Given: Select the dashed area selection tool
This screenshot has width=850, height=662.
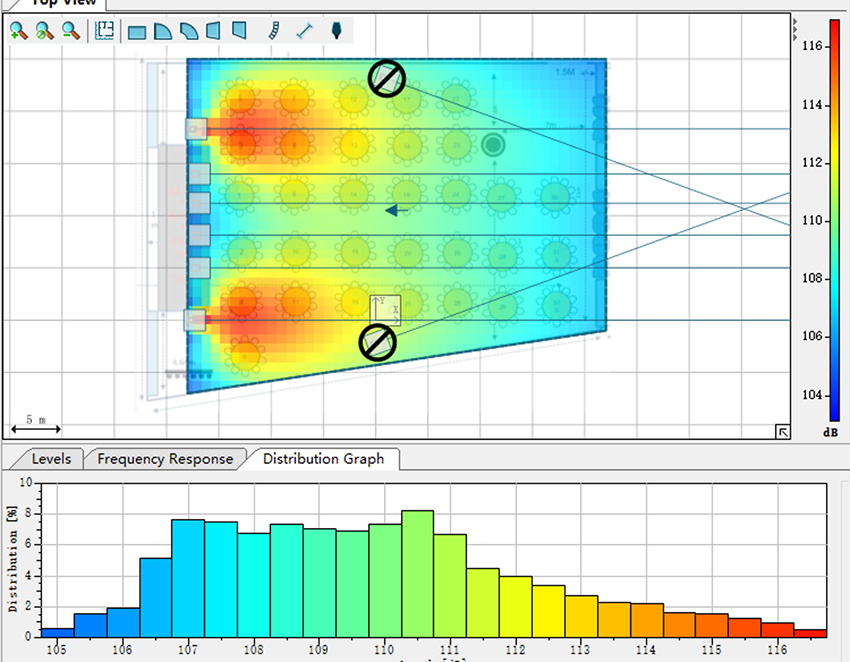Looking at the screenshot, I should 104,31.
